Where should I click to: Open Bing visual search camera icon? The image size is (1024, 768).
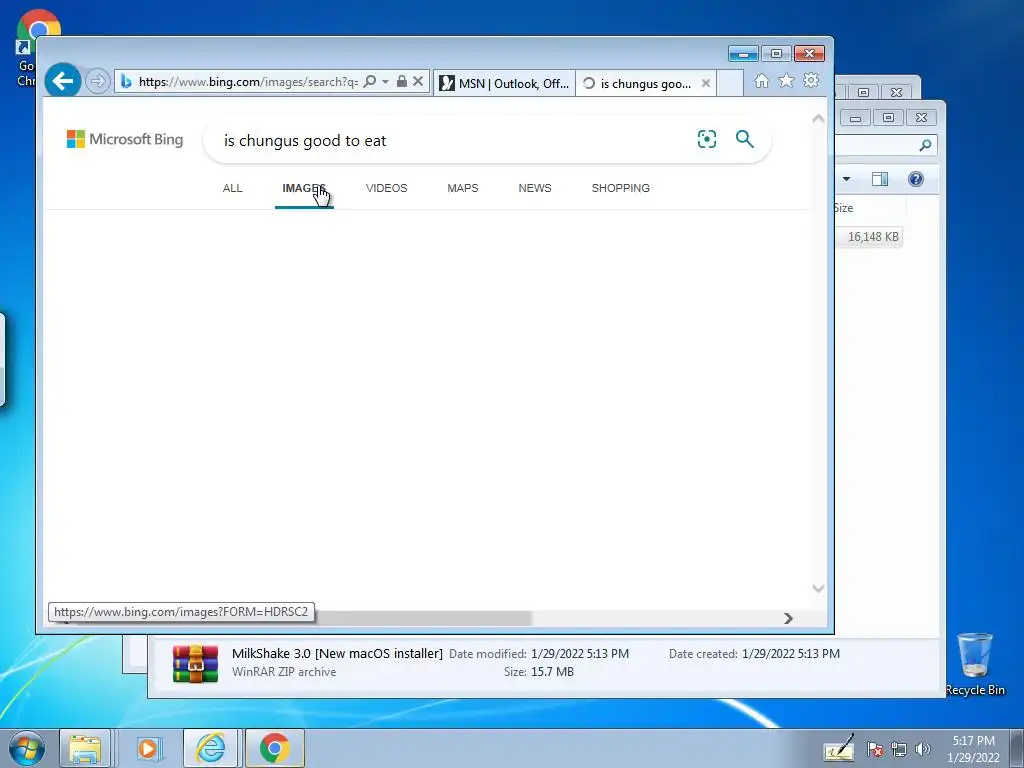click(x=707, y=138)
